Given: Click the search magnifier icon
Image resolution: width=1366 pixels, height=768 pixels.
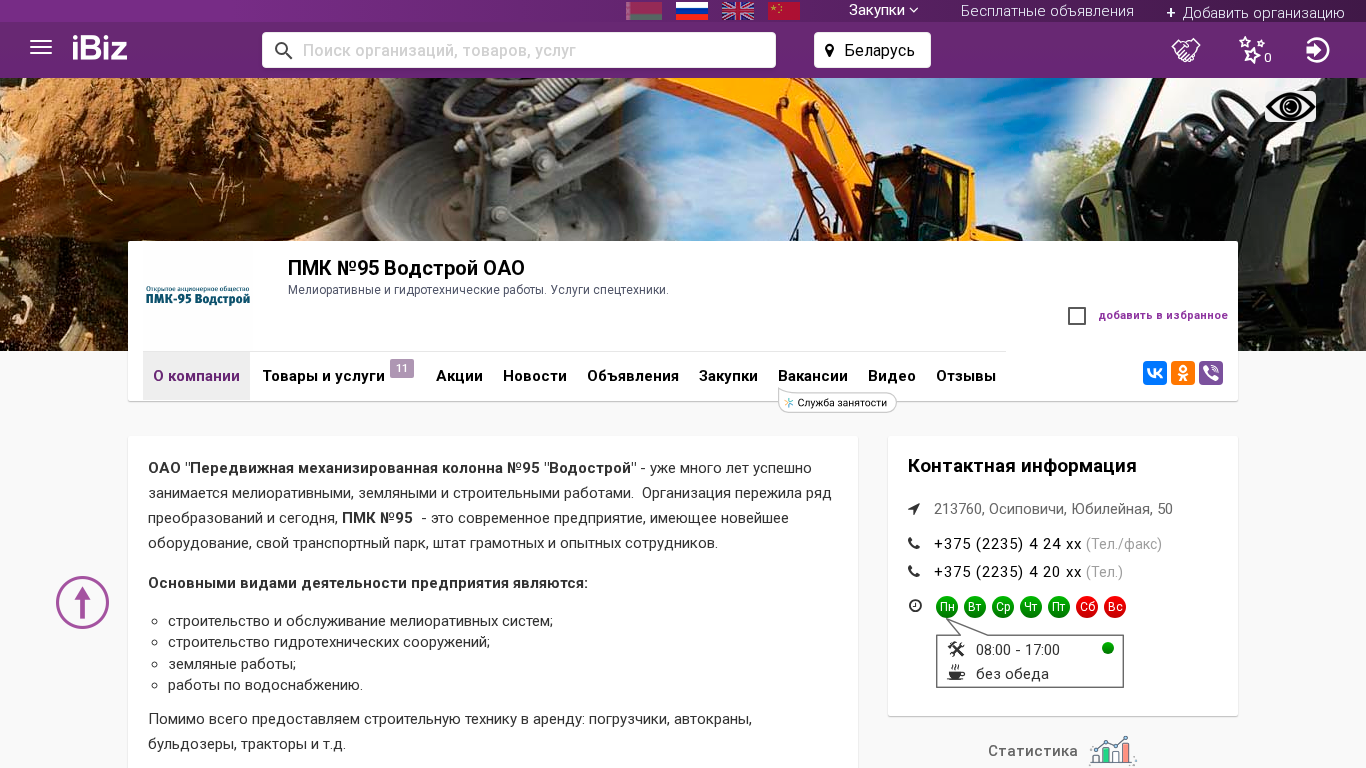Looking at the screenshot, I should (283, 50).
